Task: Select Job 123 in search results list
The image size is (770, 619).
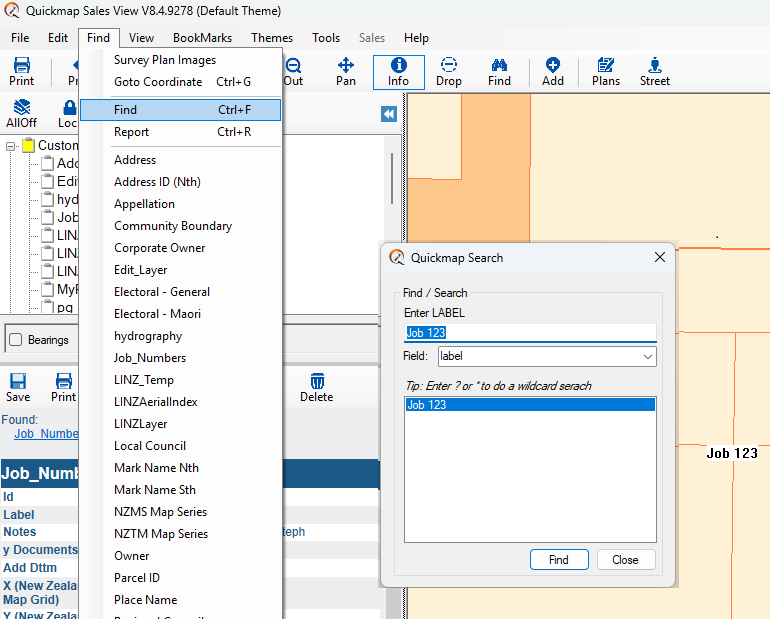Action: [x=529, y=405]
